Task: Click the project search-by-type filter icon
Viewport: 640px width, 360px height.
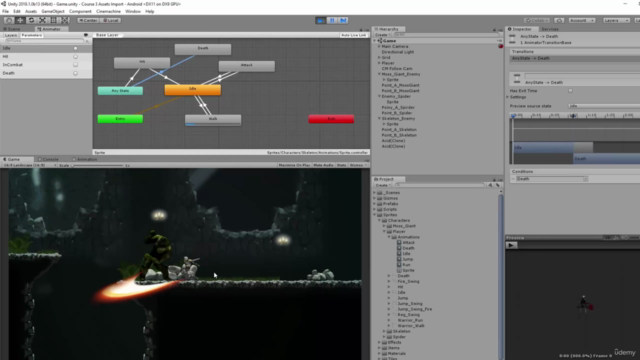Action: (x=490, y=185)
